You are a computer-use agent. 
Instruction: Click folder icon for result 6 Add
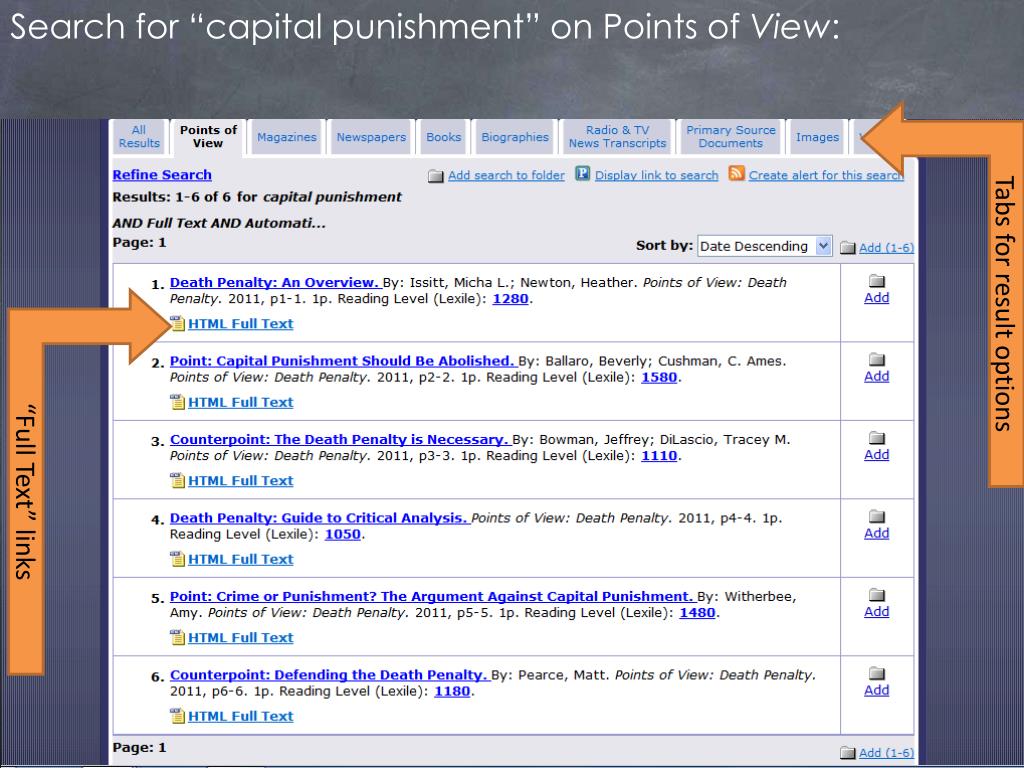click(876, 673)
